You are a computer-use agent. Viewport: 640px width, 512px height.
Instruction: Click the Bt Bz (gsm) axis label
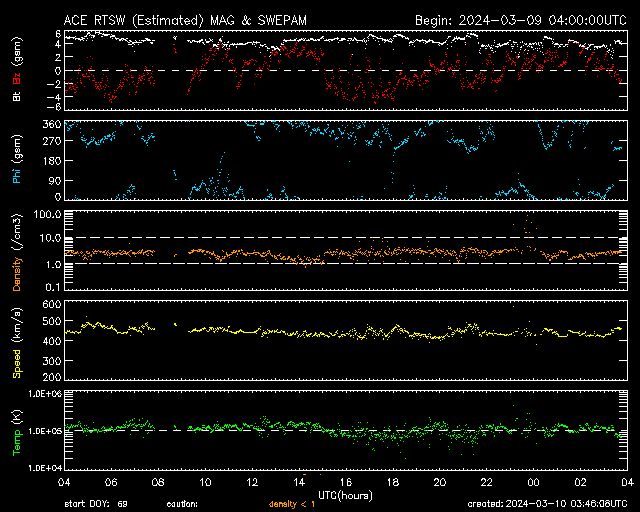pyautogui.click(x=16, y=70)
